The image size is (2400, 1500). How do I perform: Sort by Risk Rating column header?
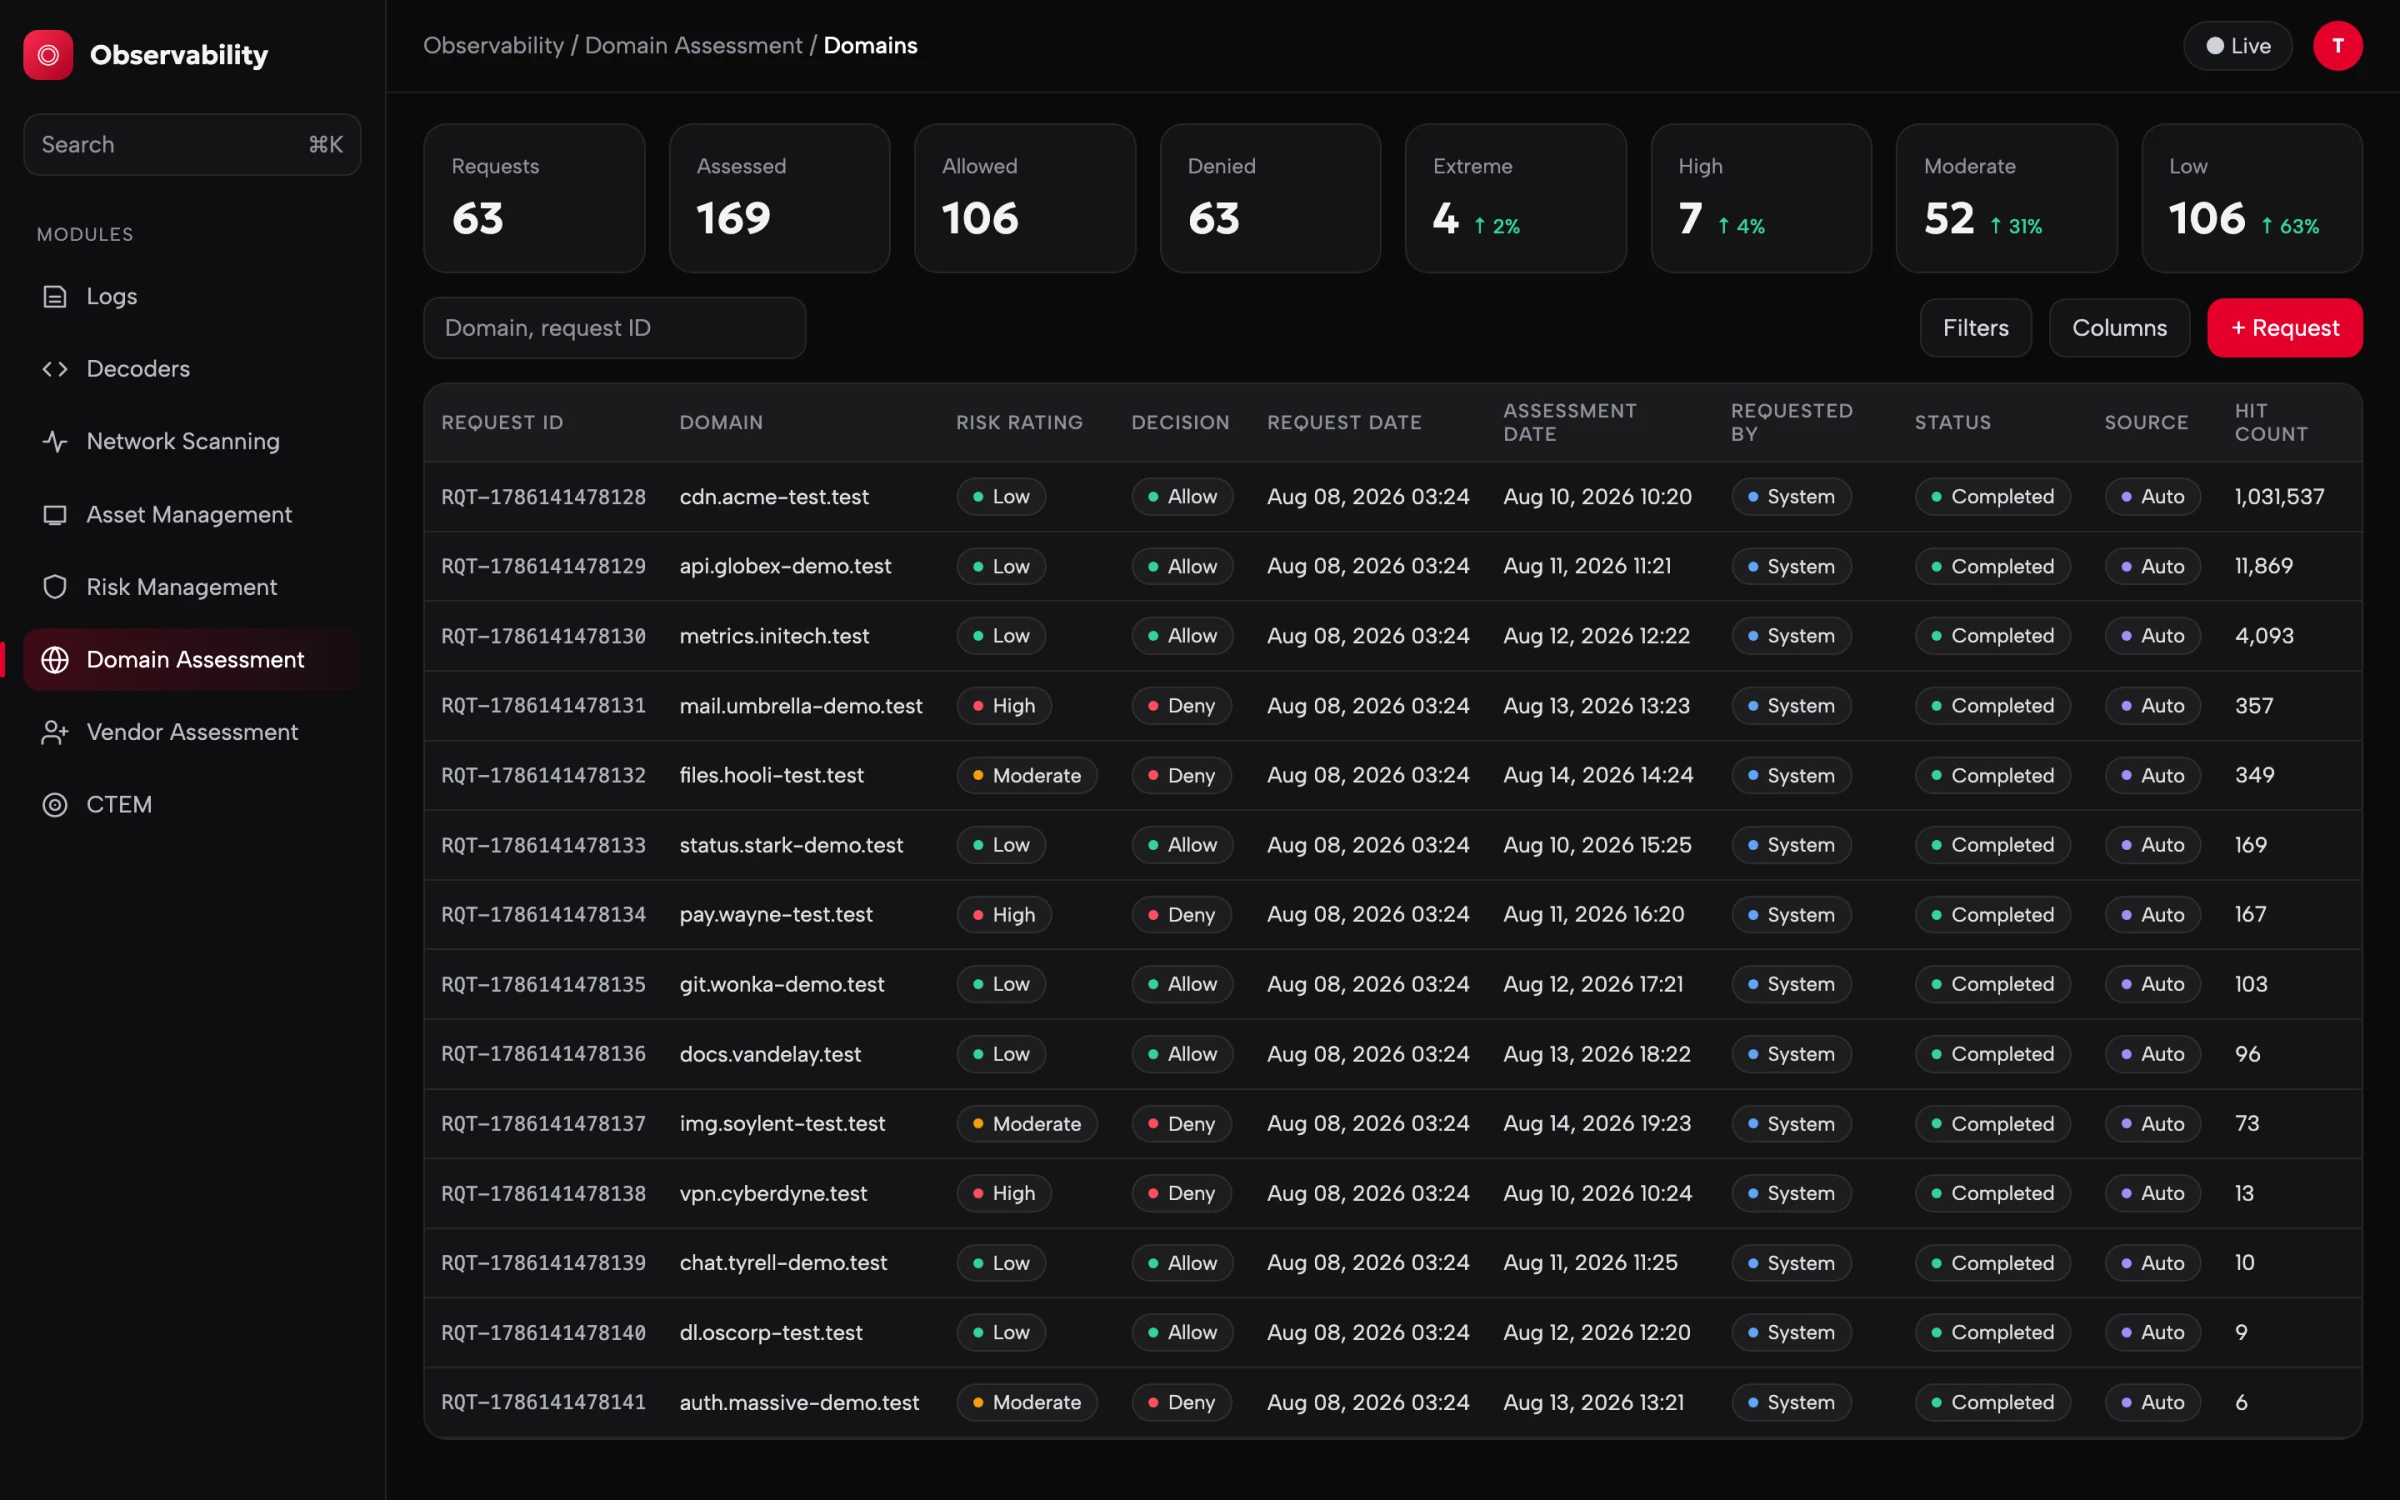point(1019,423)
